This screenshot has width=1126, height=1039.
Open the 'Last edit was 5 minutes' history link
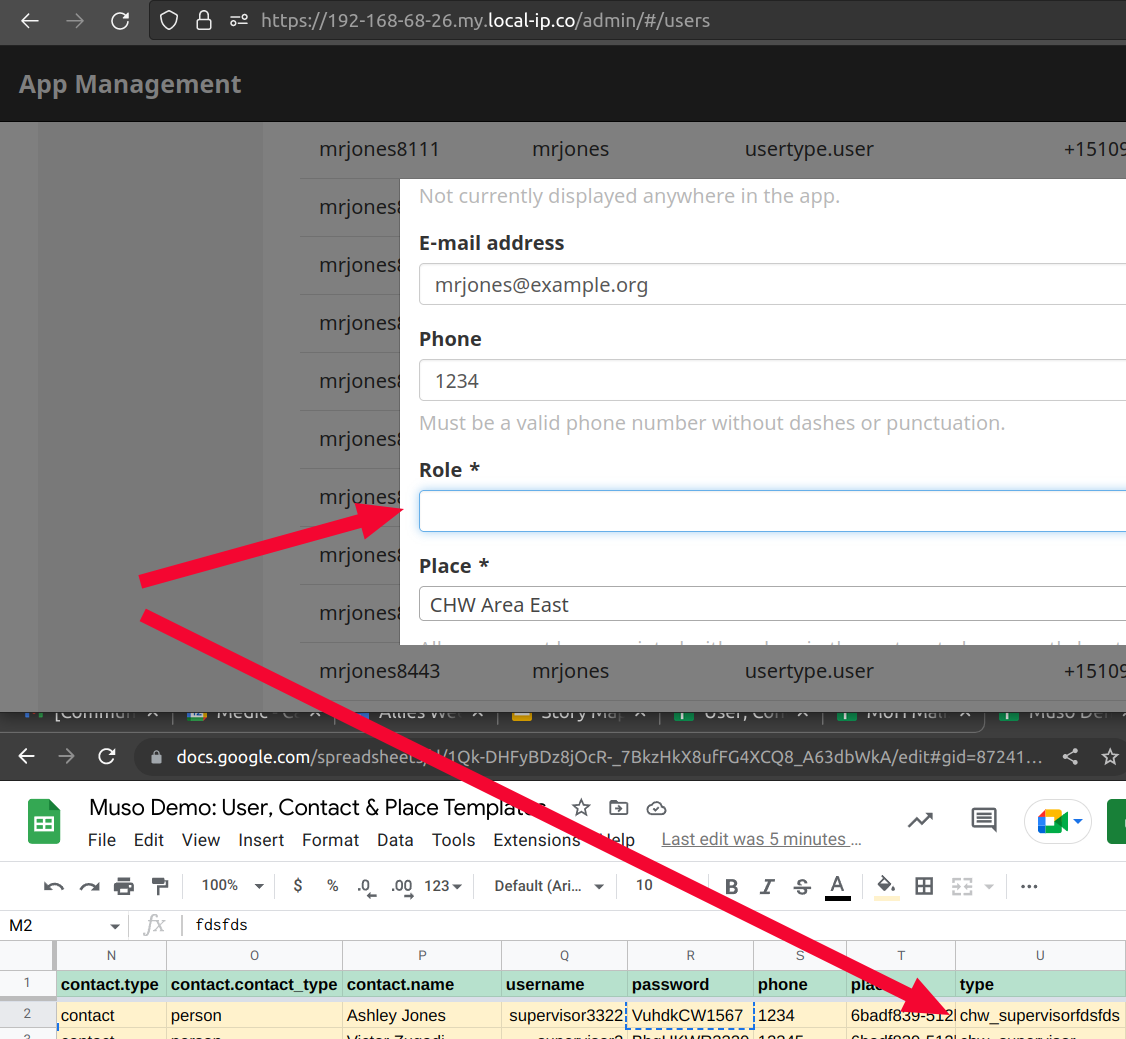[761, 839]
